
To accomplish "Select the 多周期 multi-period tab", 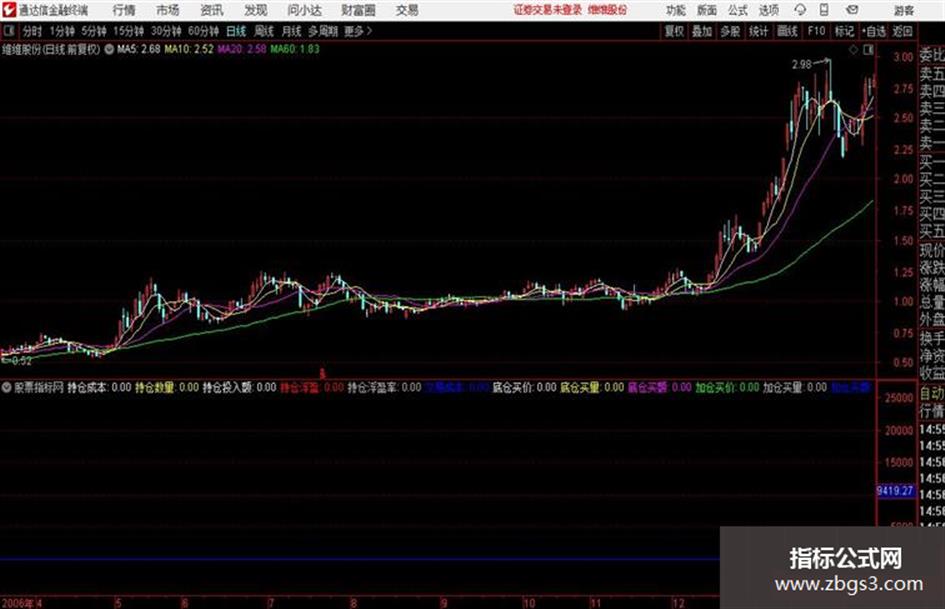I will pyautogui.click(x=323, y=31).
